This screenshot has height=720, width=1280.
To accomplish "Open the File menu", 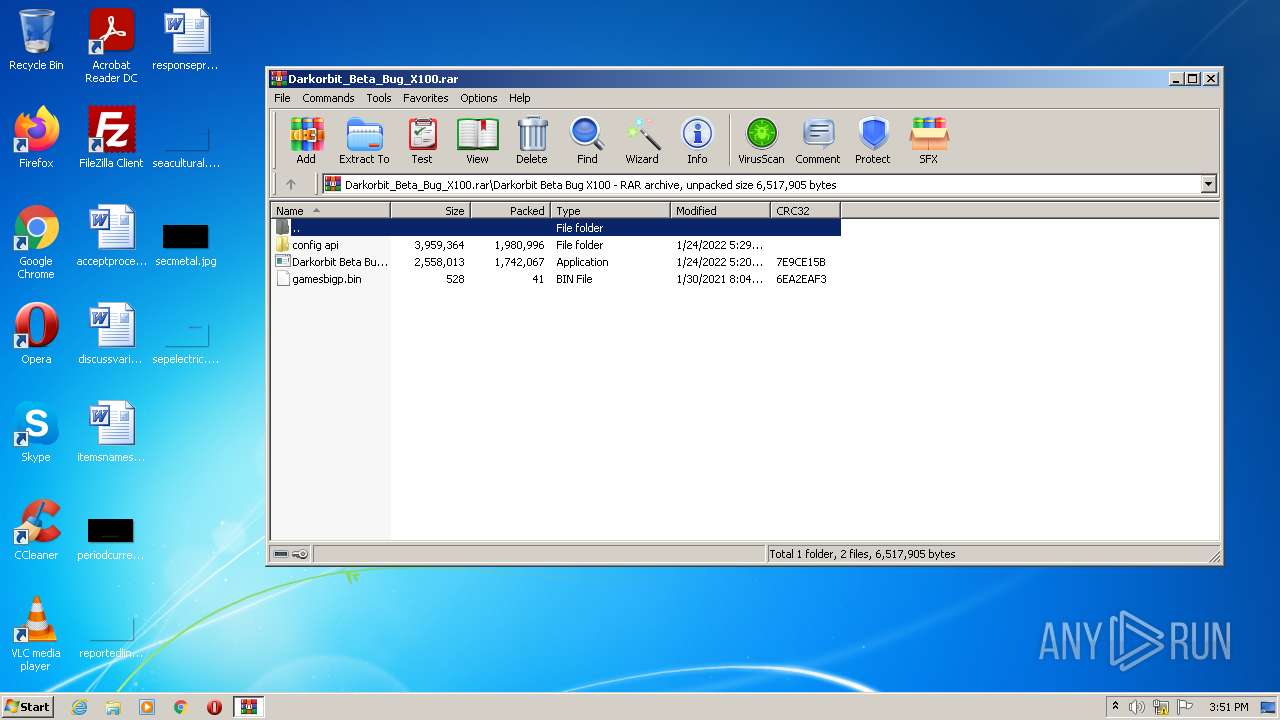I will (x=282, y=98).
